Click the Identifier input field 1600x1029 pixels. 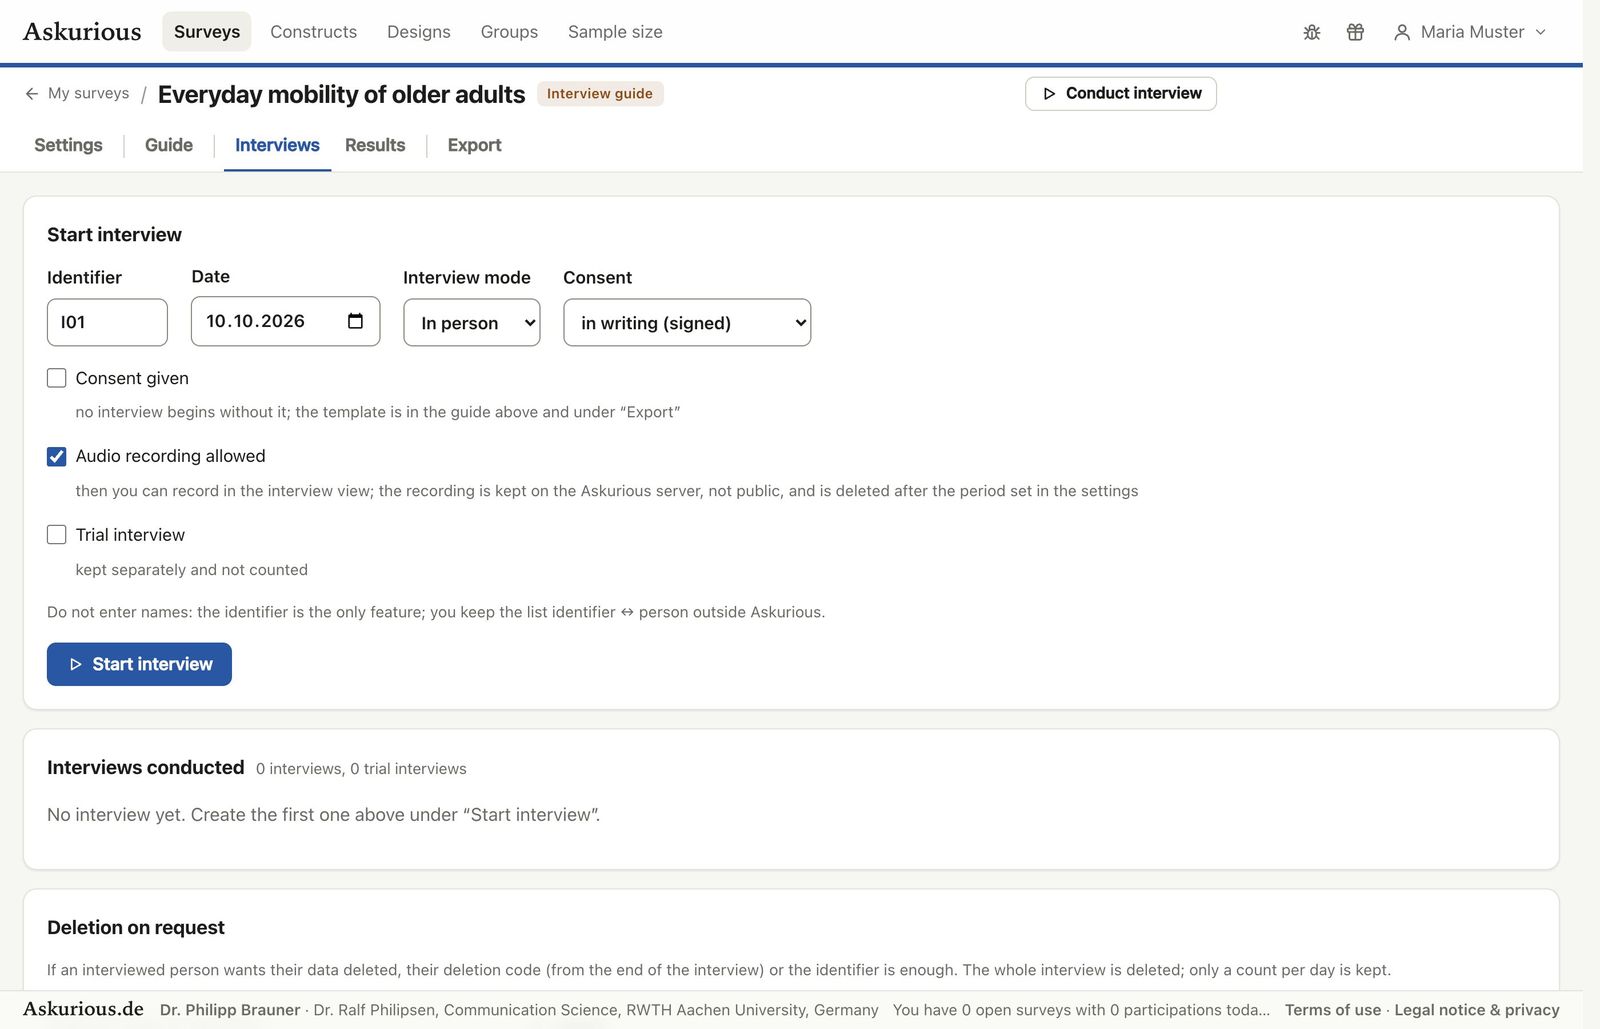(107, 322)
